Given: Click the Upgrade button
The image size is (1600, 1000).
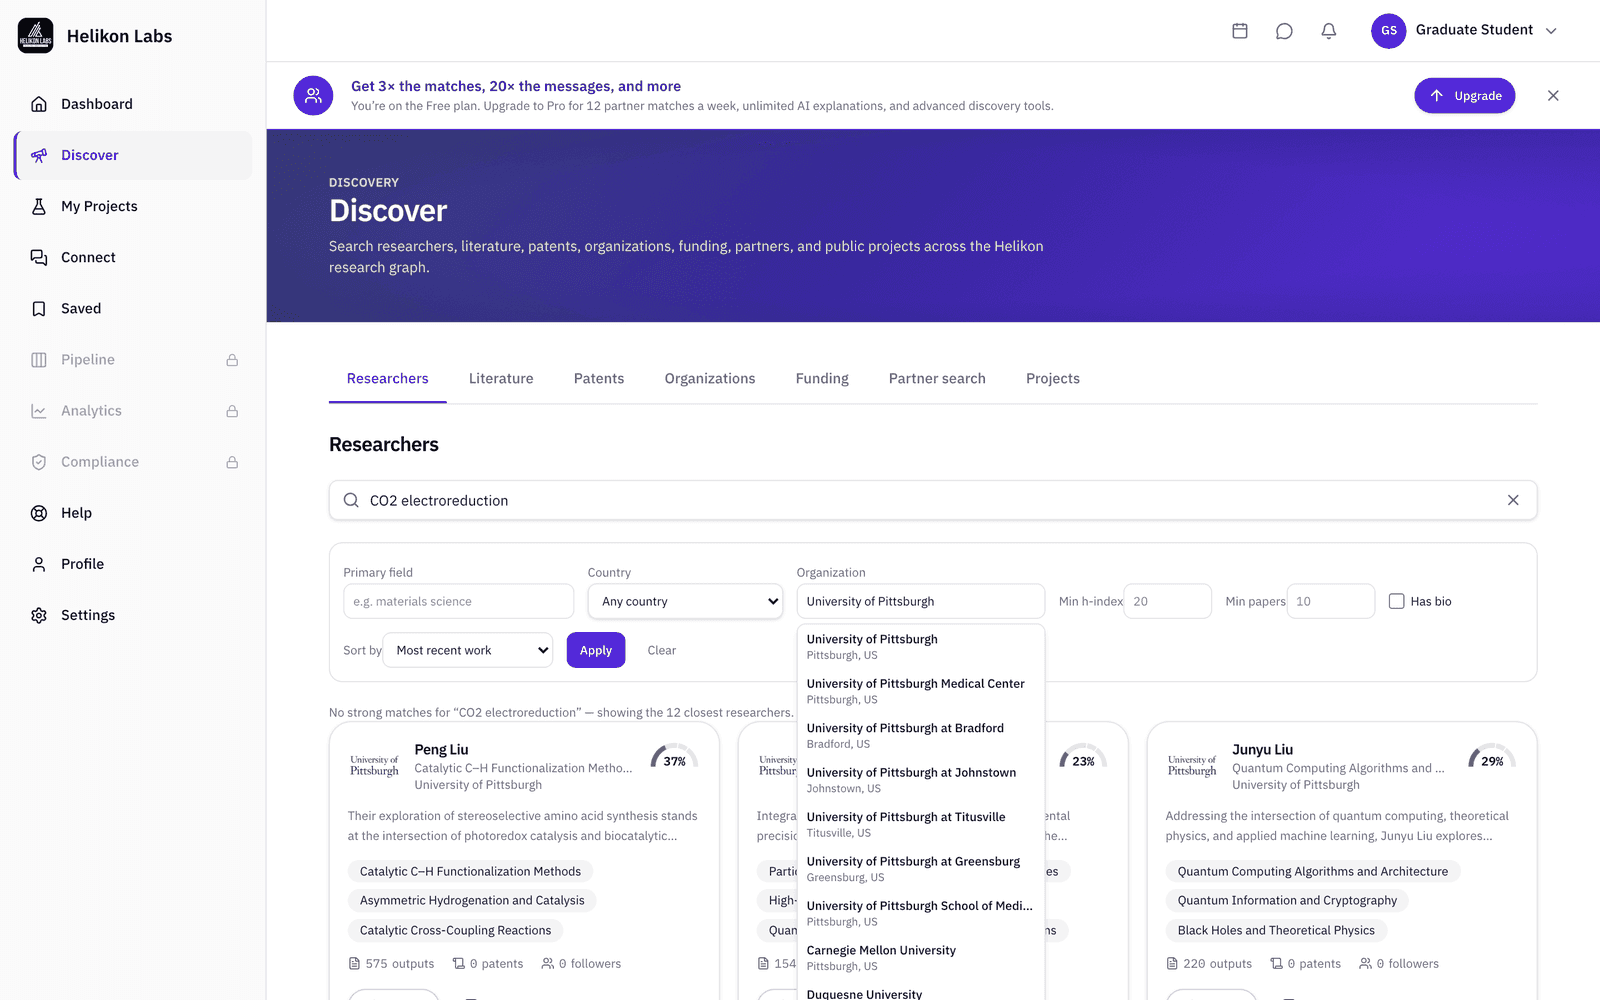Looking at the screenshot, I should pos(1465,96).
